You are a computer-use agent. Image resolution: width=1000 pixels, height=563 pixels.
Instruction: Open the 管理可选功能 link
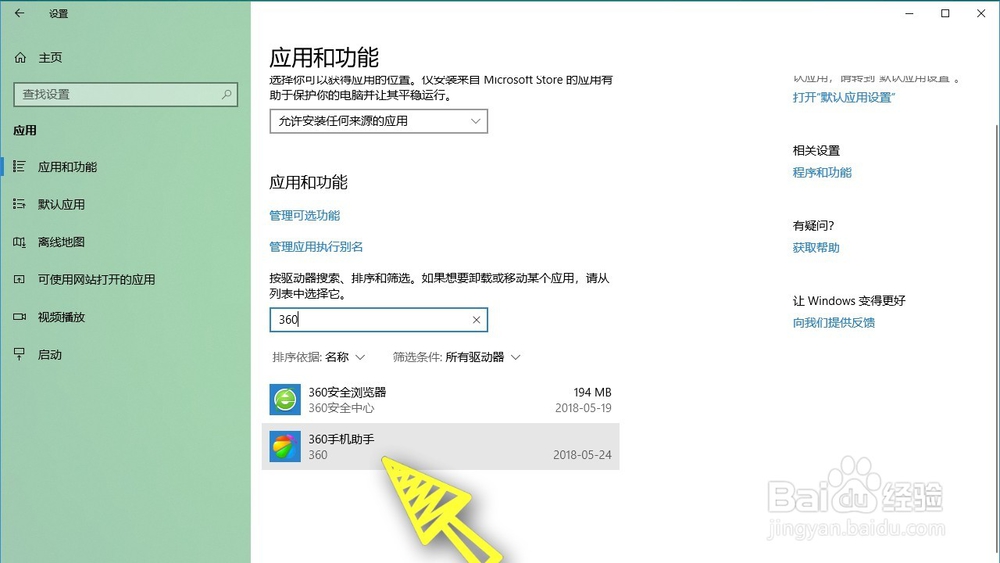tap(305, 216)
